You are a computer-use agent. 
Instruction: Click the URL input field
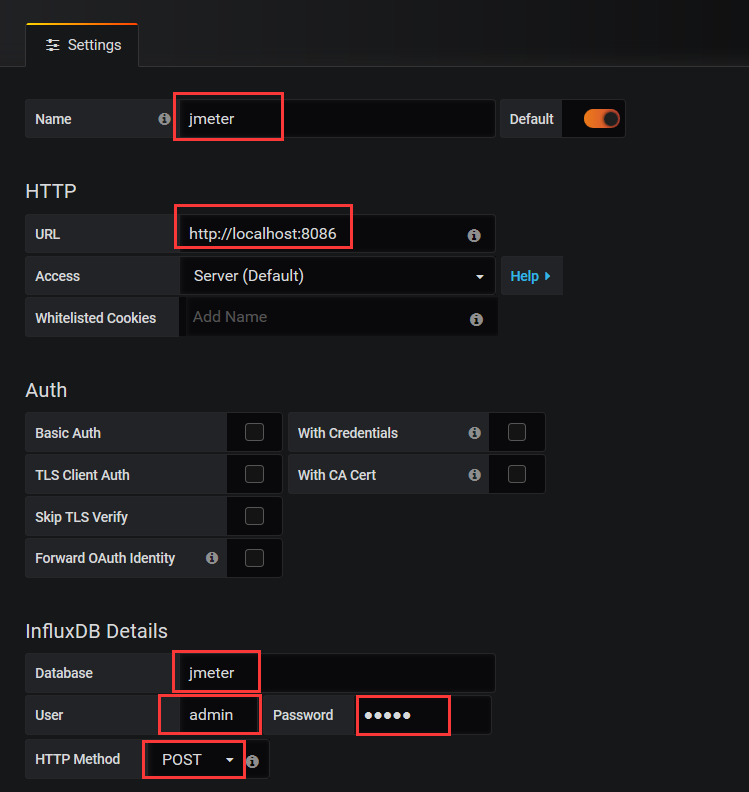pyautogui.click(x=337, y=234)
